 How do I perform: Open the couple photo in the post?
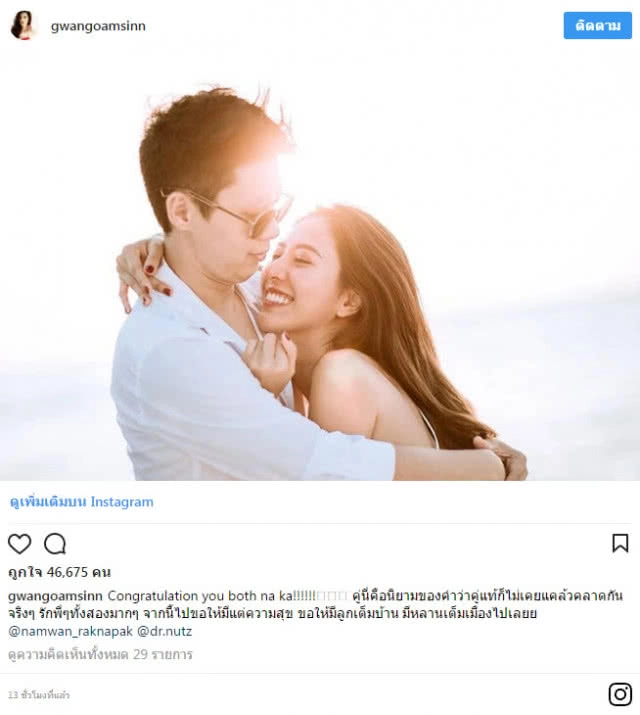pyautogui.click(x=320, y=266)
